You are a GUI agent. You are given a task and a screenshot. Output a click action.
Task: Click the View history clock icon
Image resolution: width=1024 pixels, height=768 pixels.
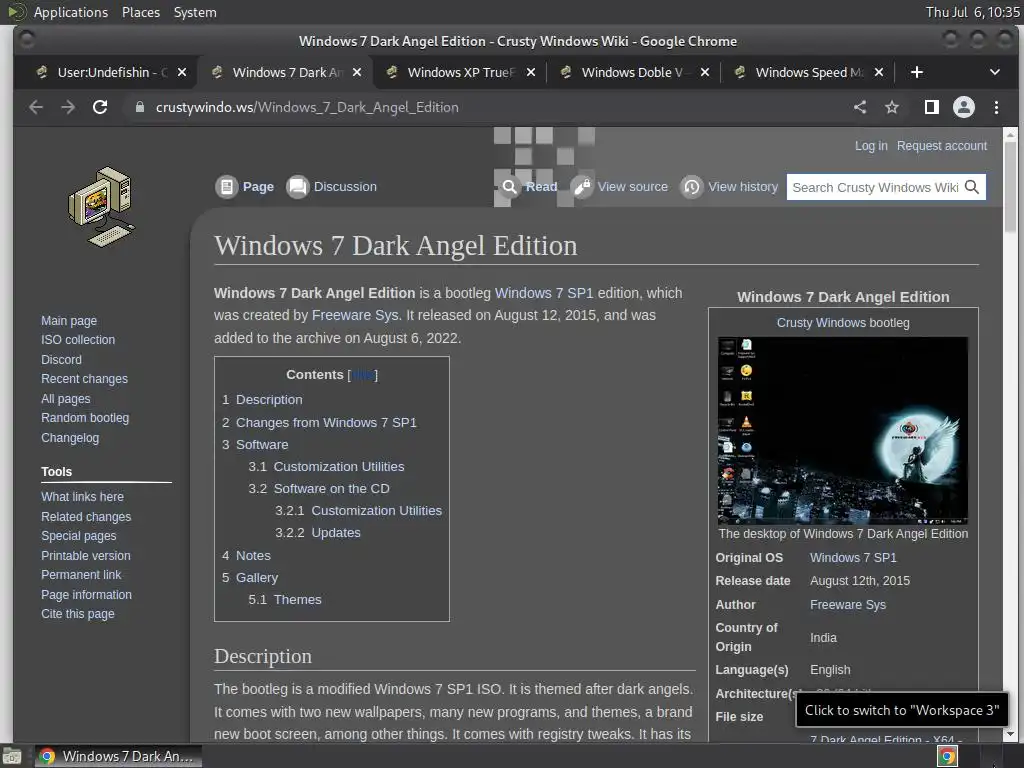click(x=692, y=187)
